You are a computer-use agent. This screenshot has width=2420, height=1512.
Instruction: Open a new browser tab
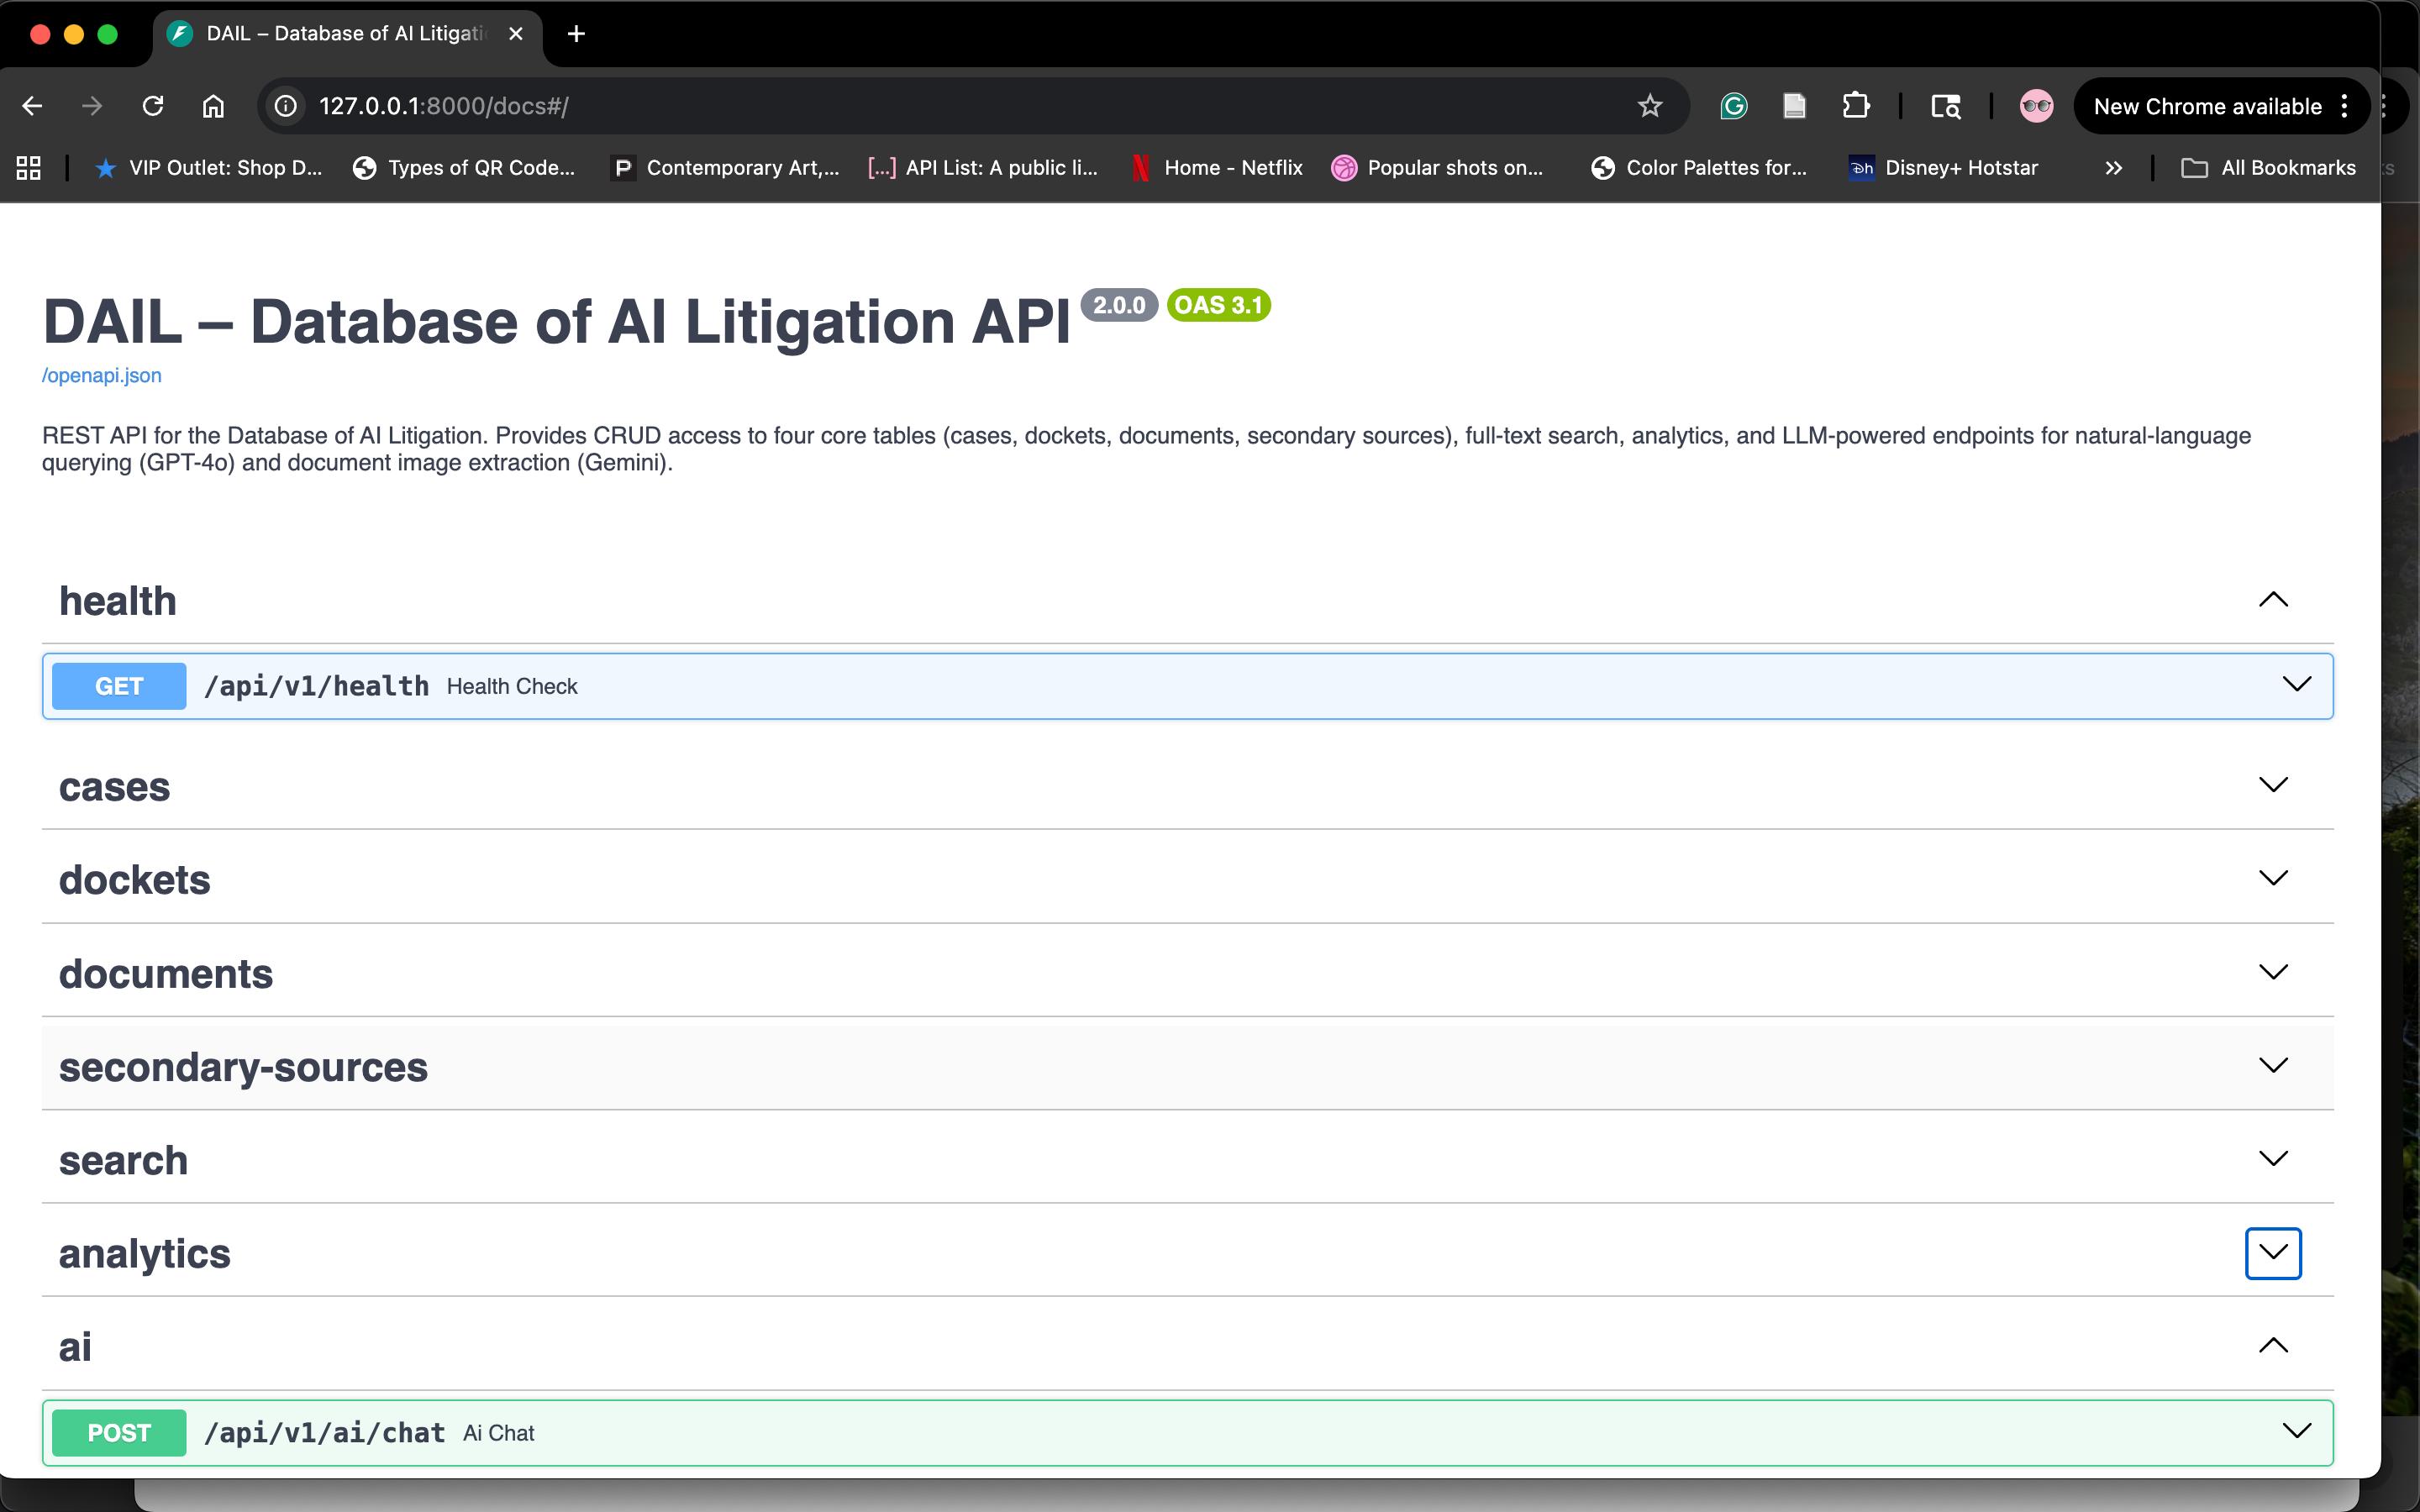[x=576, y=34]
